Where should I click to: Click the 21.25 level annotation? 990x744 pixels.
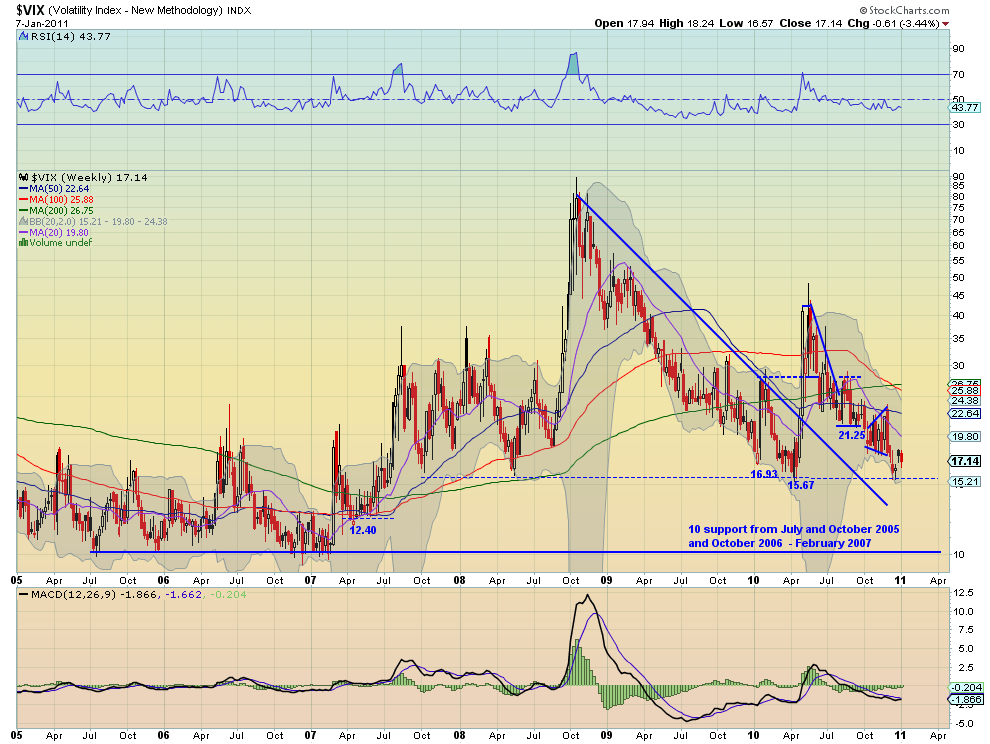[x=852, y=435]
